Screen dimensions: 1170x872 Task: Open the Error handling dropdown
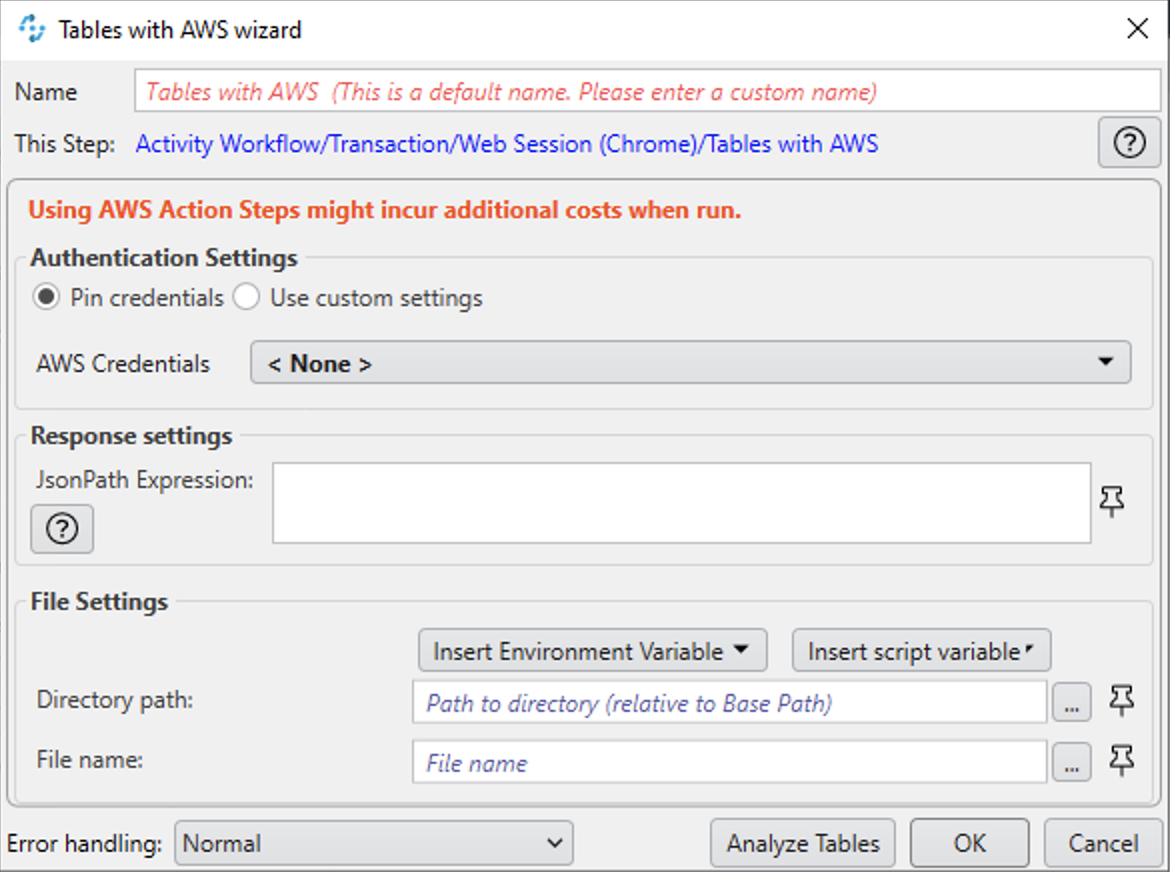coord(374,842)
